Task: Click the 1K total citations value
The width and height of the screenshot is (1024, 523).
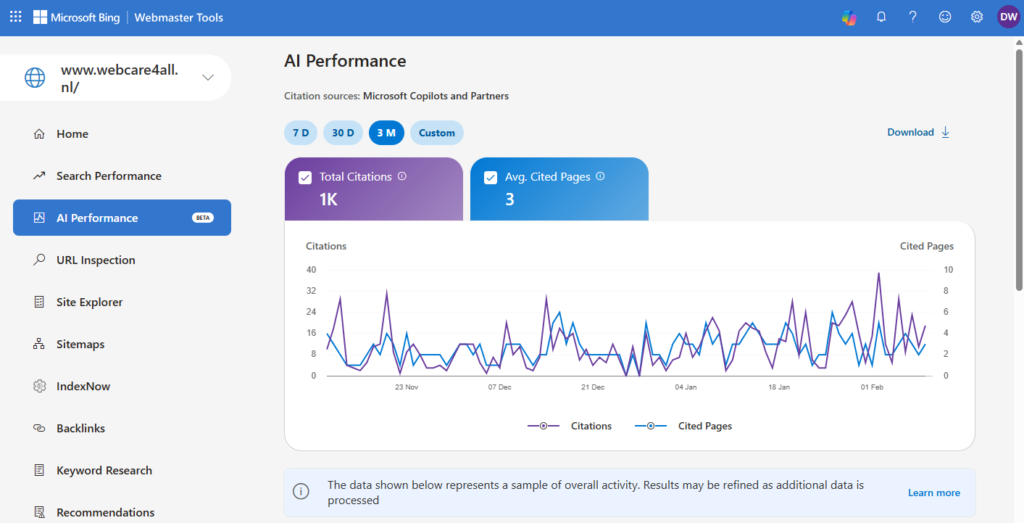Action: tap(328, 199)
